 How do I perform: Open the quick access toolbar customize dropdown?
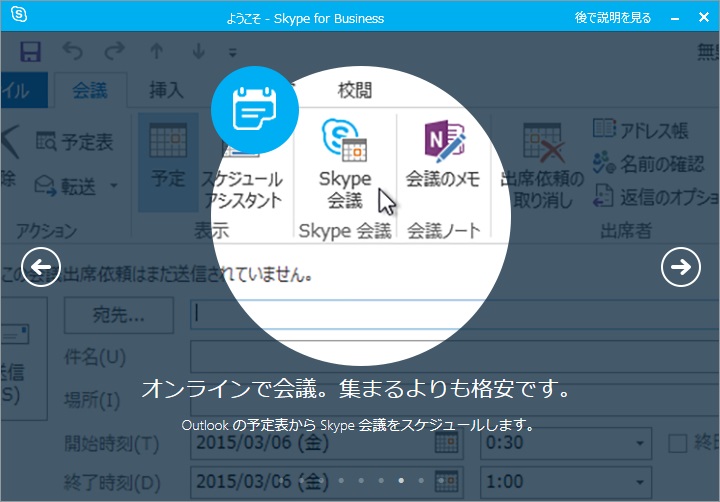pyautogui.click(x=233, y=53)
